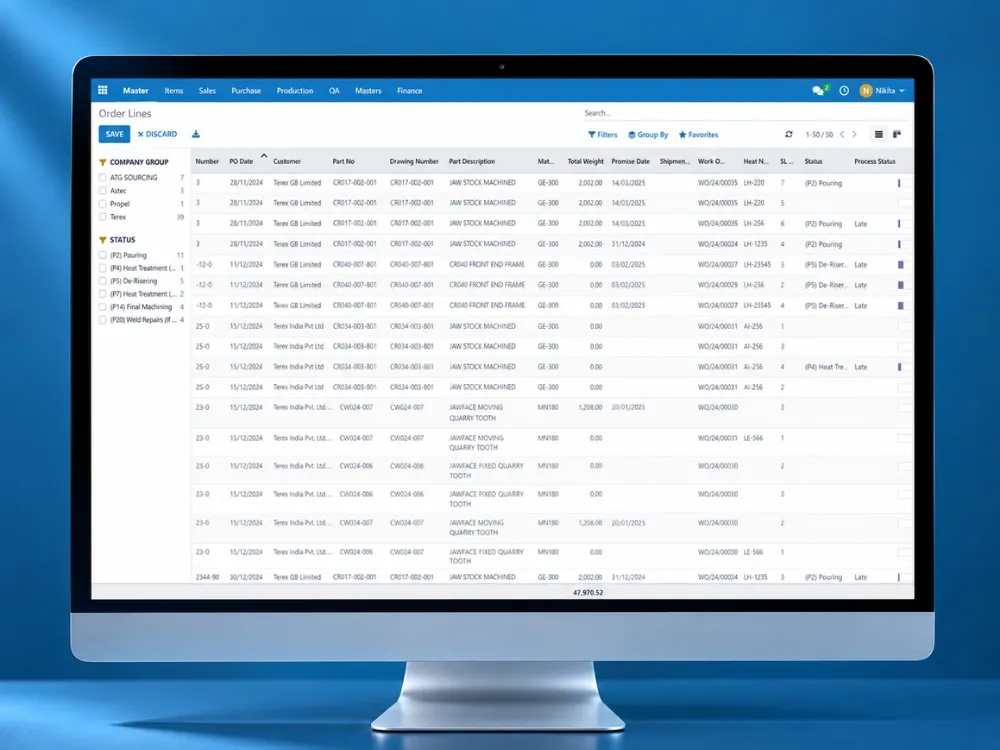
Task: Open the conversations chat icon
Action: (818, 91)
